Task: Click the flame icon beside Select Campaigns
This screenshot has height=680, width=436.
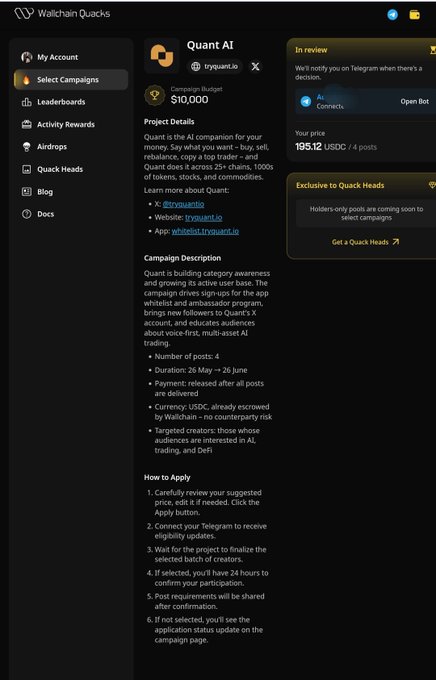Action: (26, 80)
